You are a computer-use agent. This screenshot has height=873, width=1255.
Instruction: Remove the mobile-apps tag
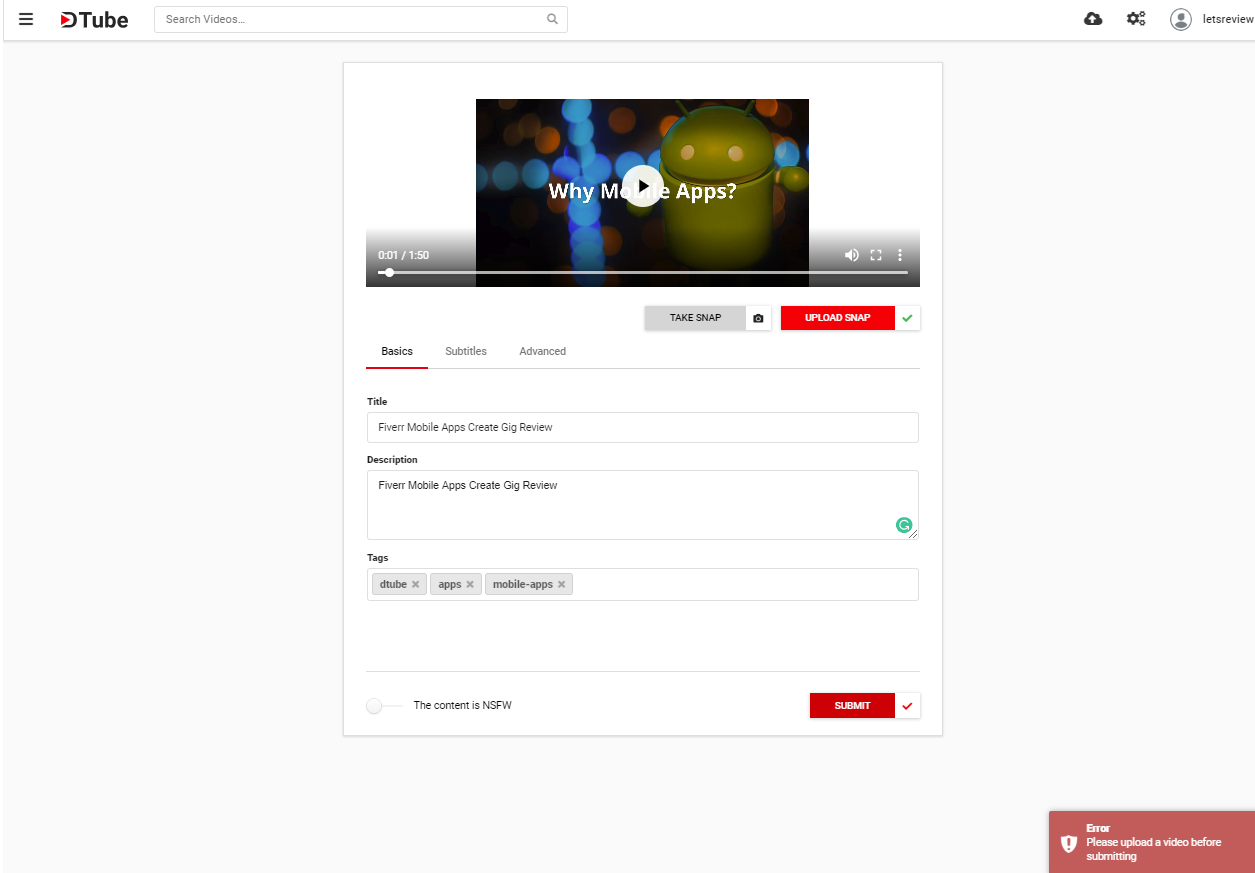561,584
